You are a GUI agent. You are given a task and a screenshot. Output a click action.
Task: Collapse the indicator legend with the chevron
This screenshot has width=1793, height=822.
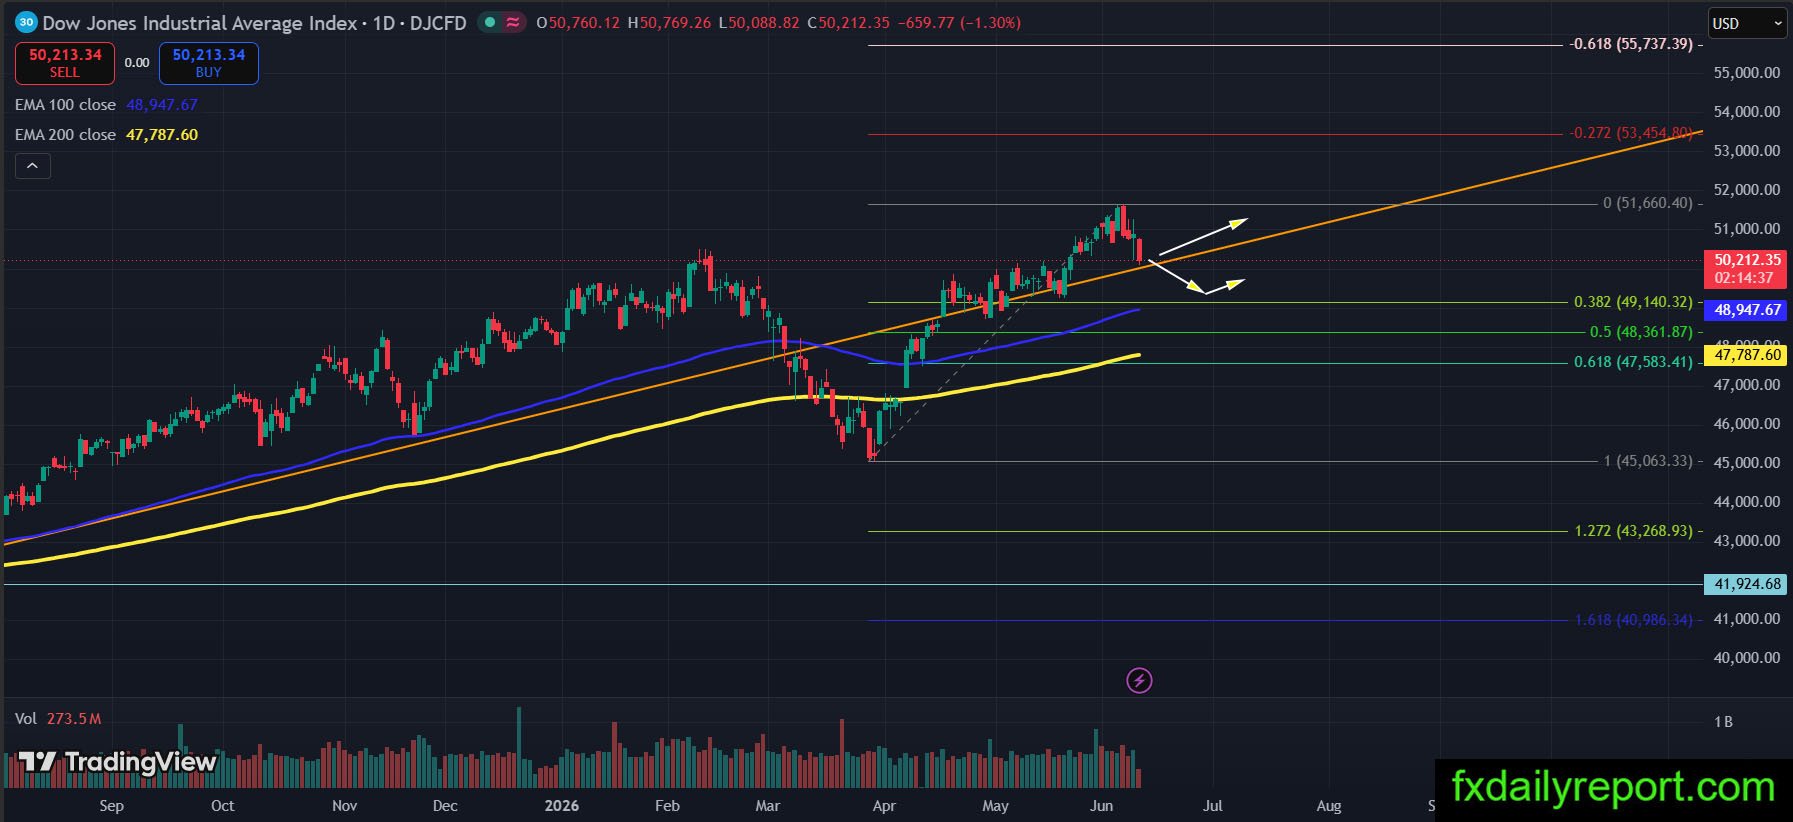tap(32, 166)
